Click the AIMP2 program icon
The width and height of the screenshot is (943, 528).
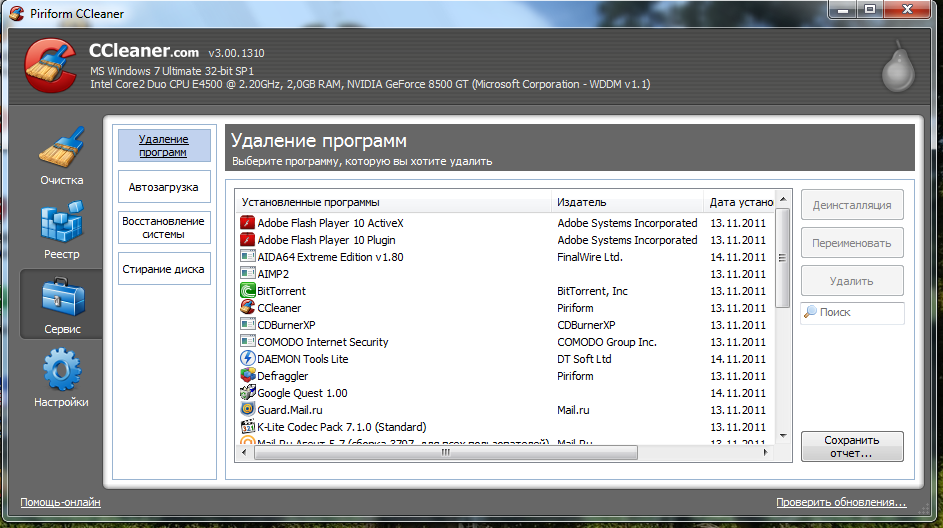[x=247, y=274]
